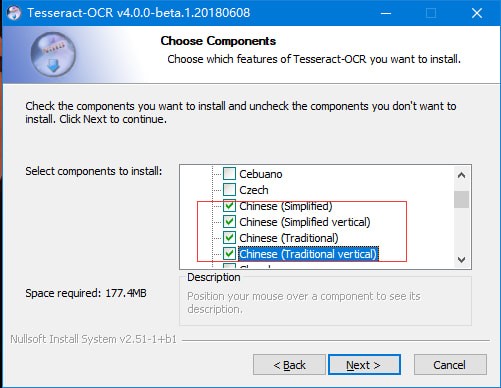Select the Chinese (Traditional vertical) label

[x=308, y=254]
